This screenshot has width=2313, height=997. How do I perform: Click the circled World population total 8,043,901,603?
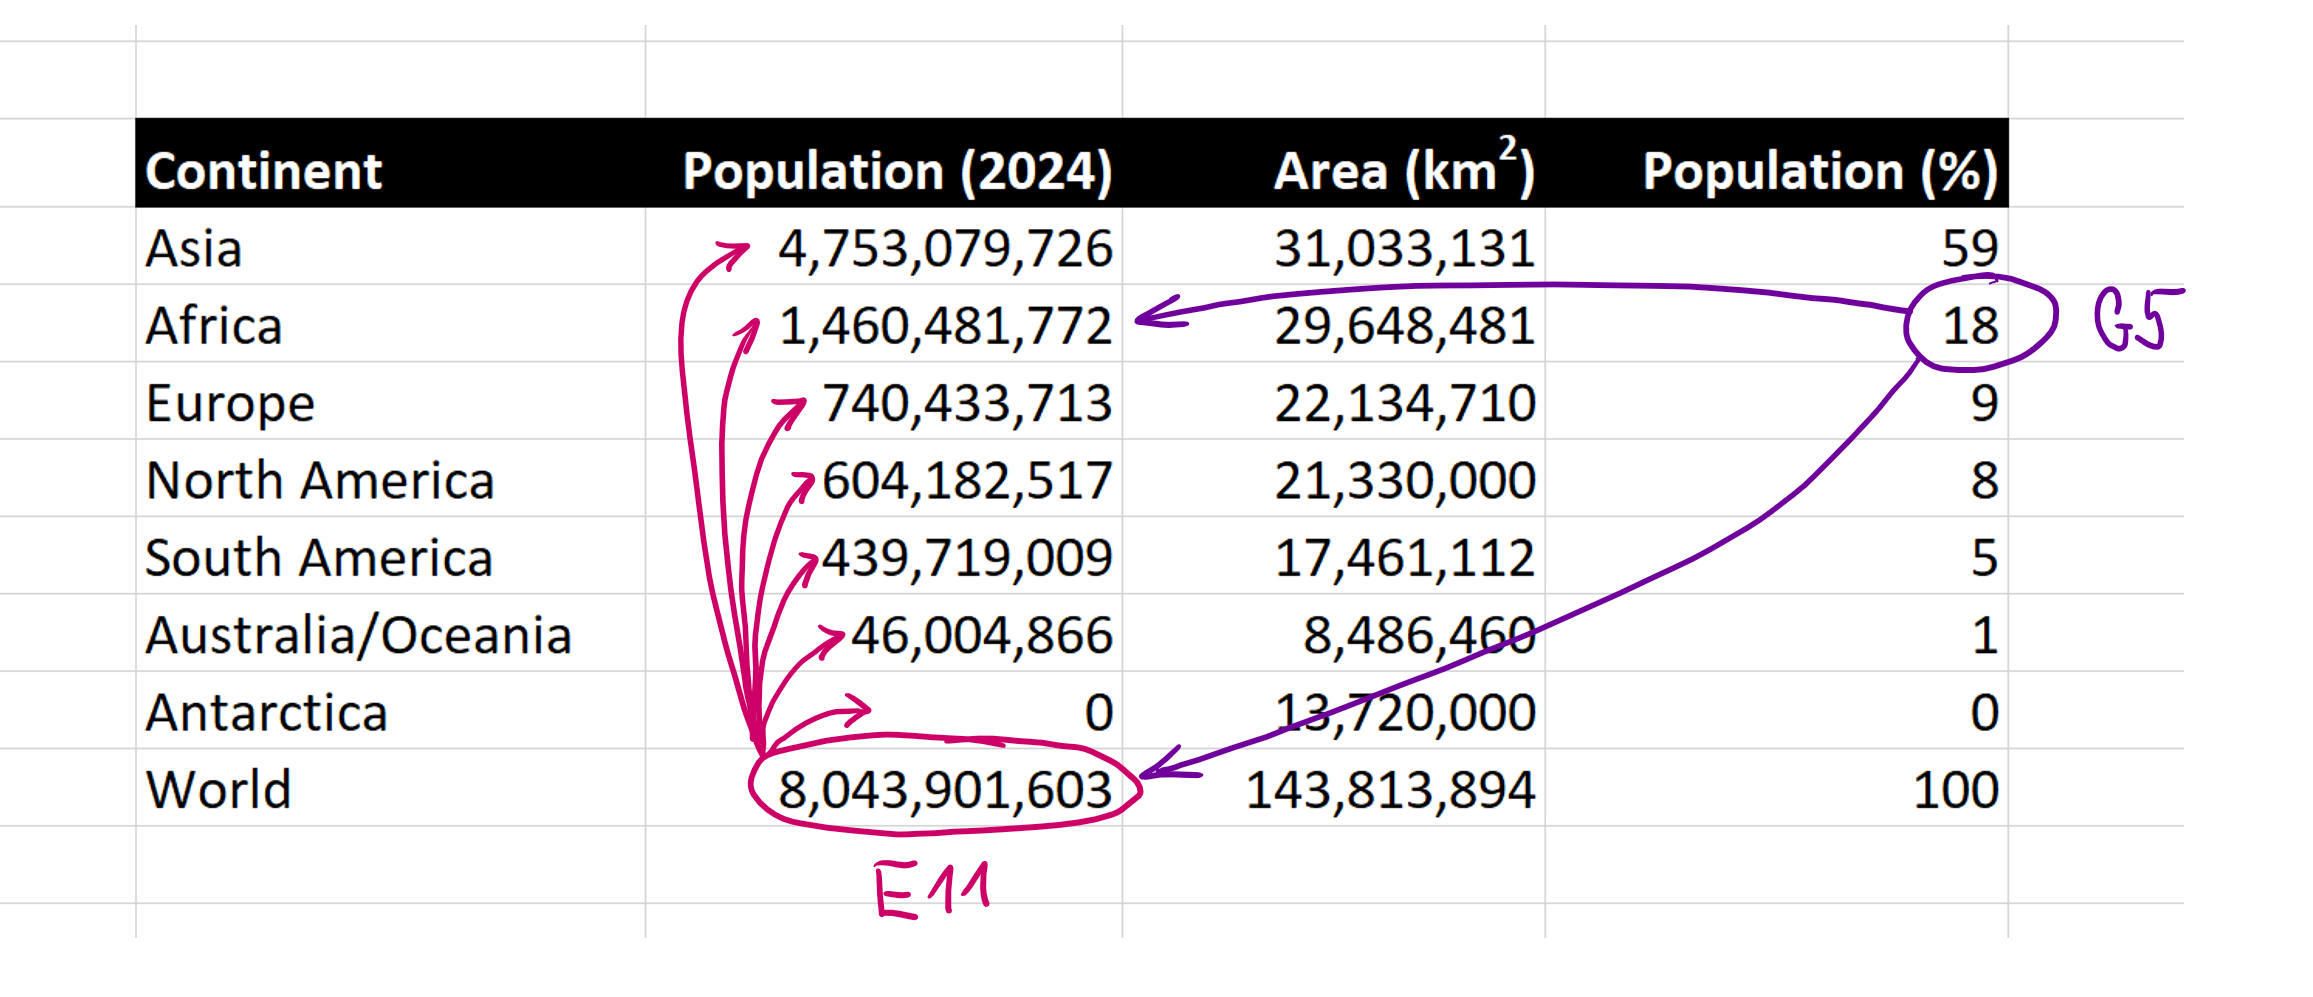coord(944,790)
